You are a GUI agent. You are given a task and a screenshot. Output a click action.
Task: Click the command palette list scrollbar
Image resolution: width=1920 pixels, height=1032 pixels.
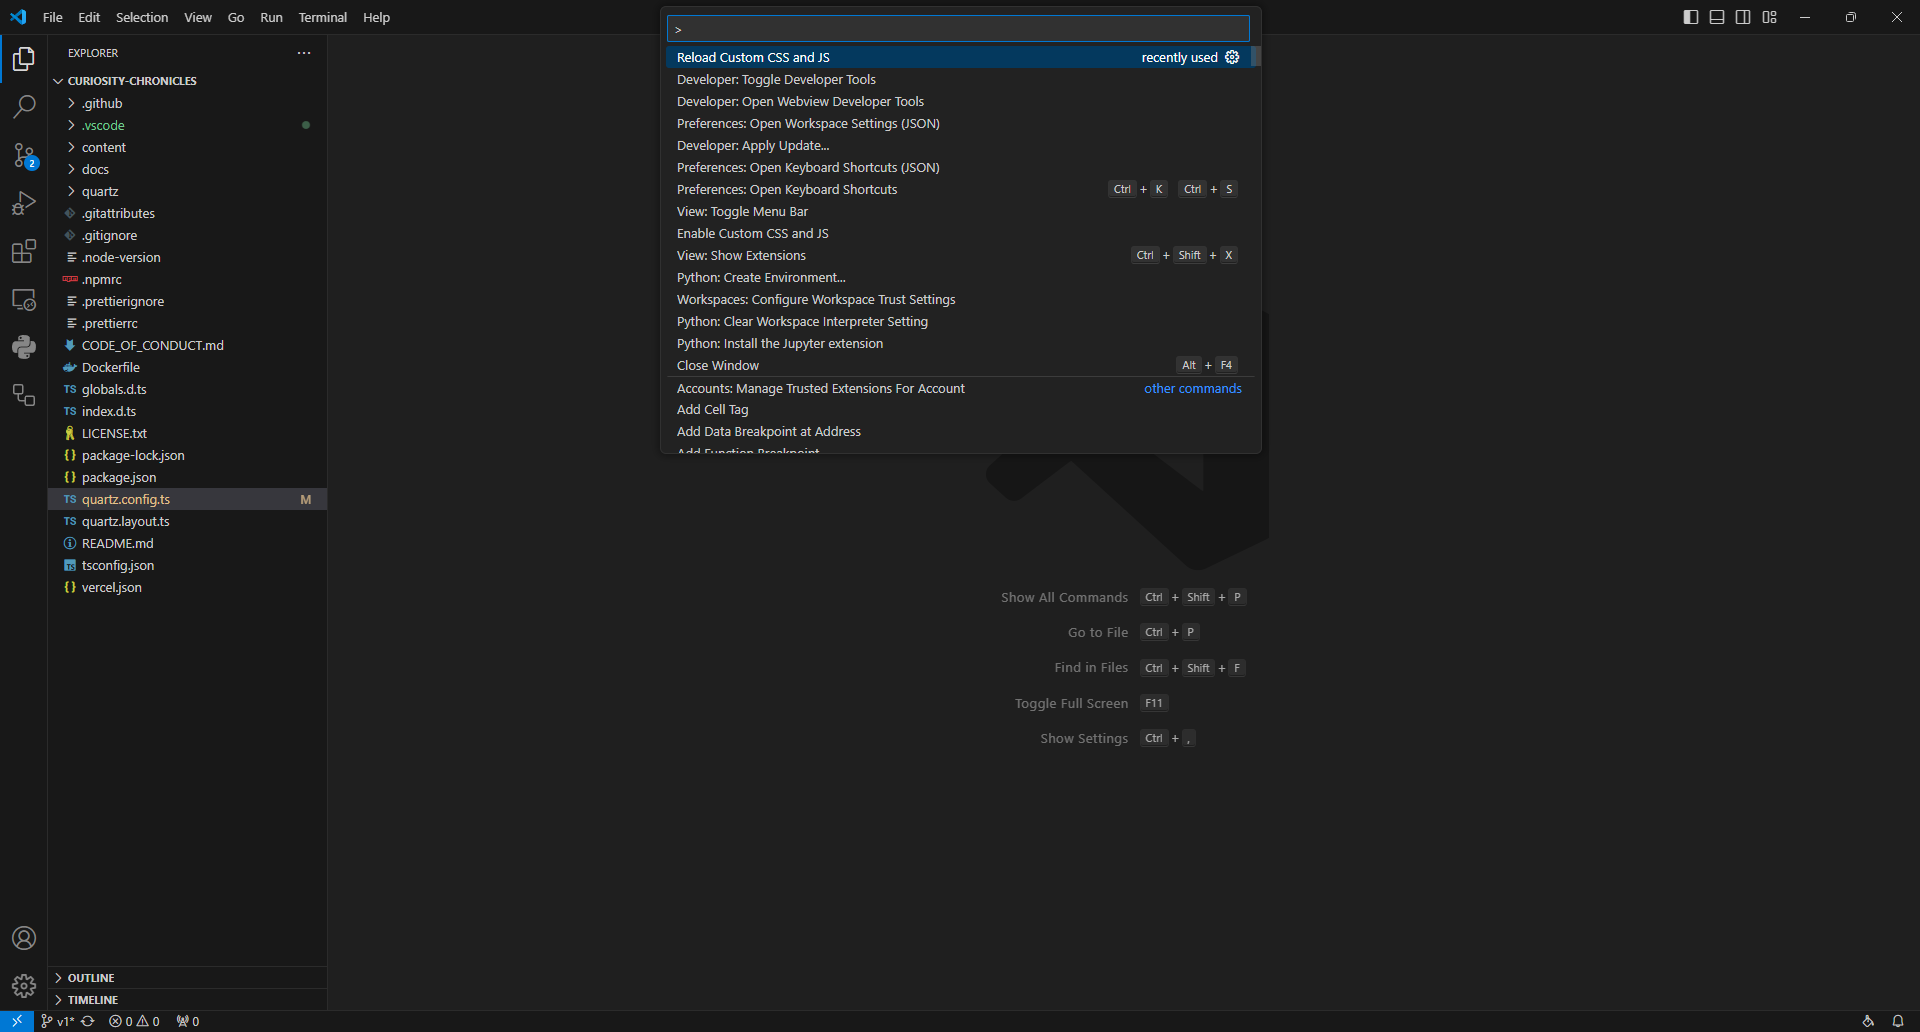1256,56
